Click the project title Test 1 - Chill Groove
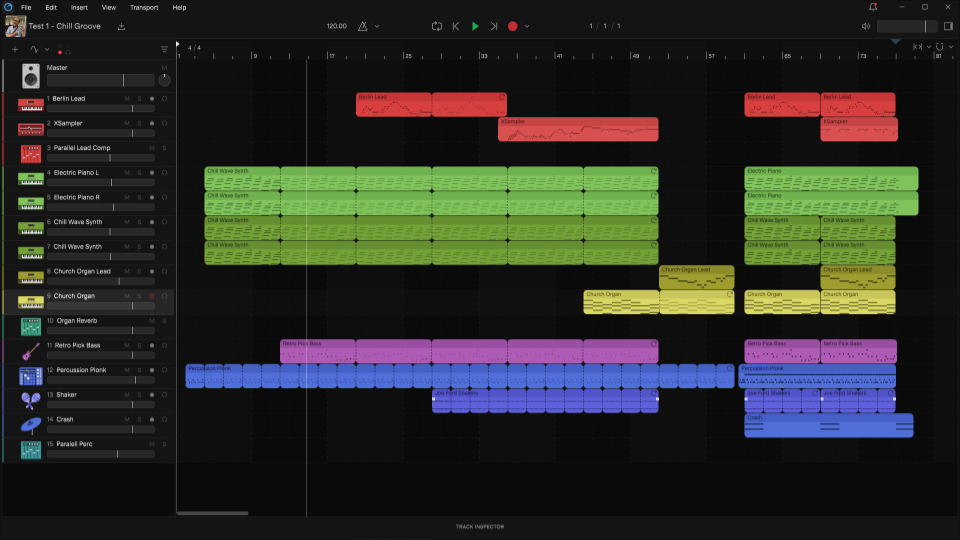Screen dimensions: 960x540 pyautogui.click(x=64, y=26)
